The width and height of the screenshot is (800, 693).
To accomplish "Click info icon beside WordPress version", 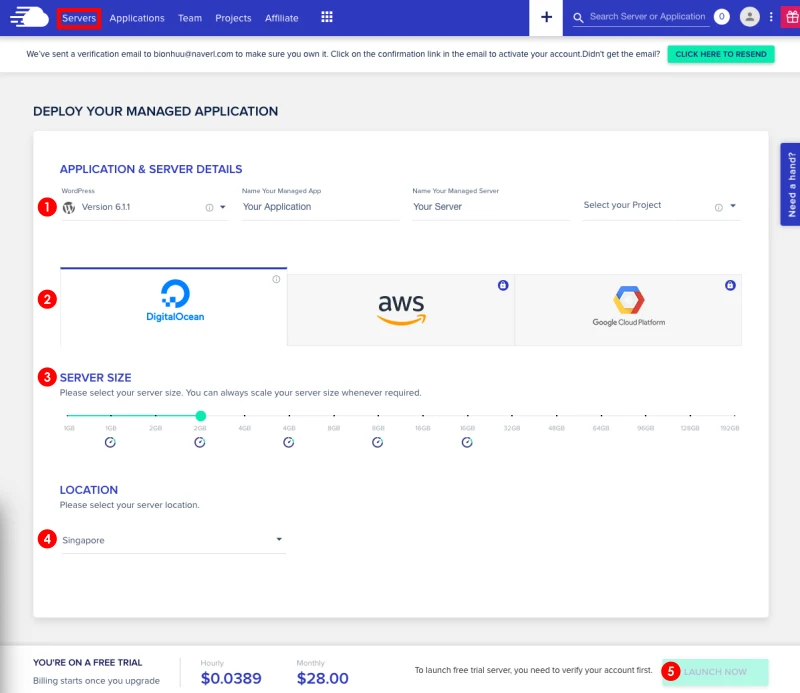I will [x=209, y=207].
